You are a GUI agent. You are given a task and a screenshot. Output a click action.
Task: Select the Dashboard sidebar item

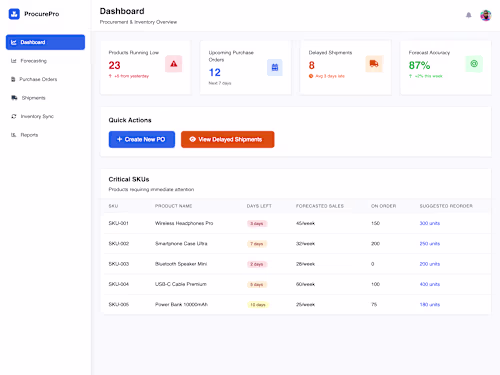(45, 42)
